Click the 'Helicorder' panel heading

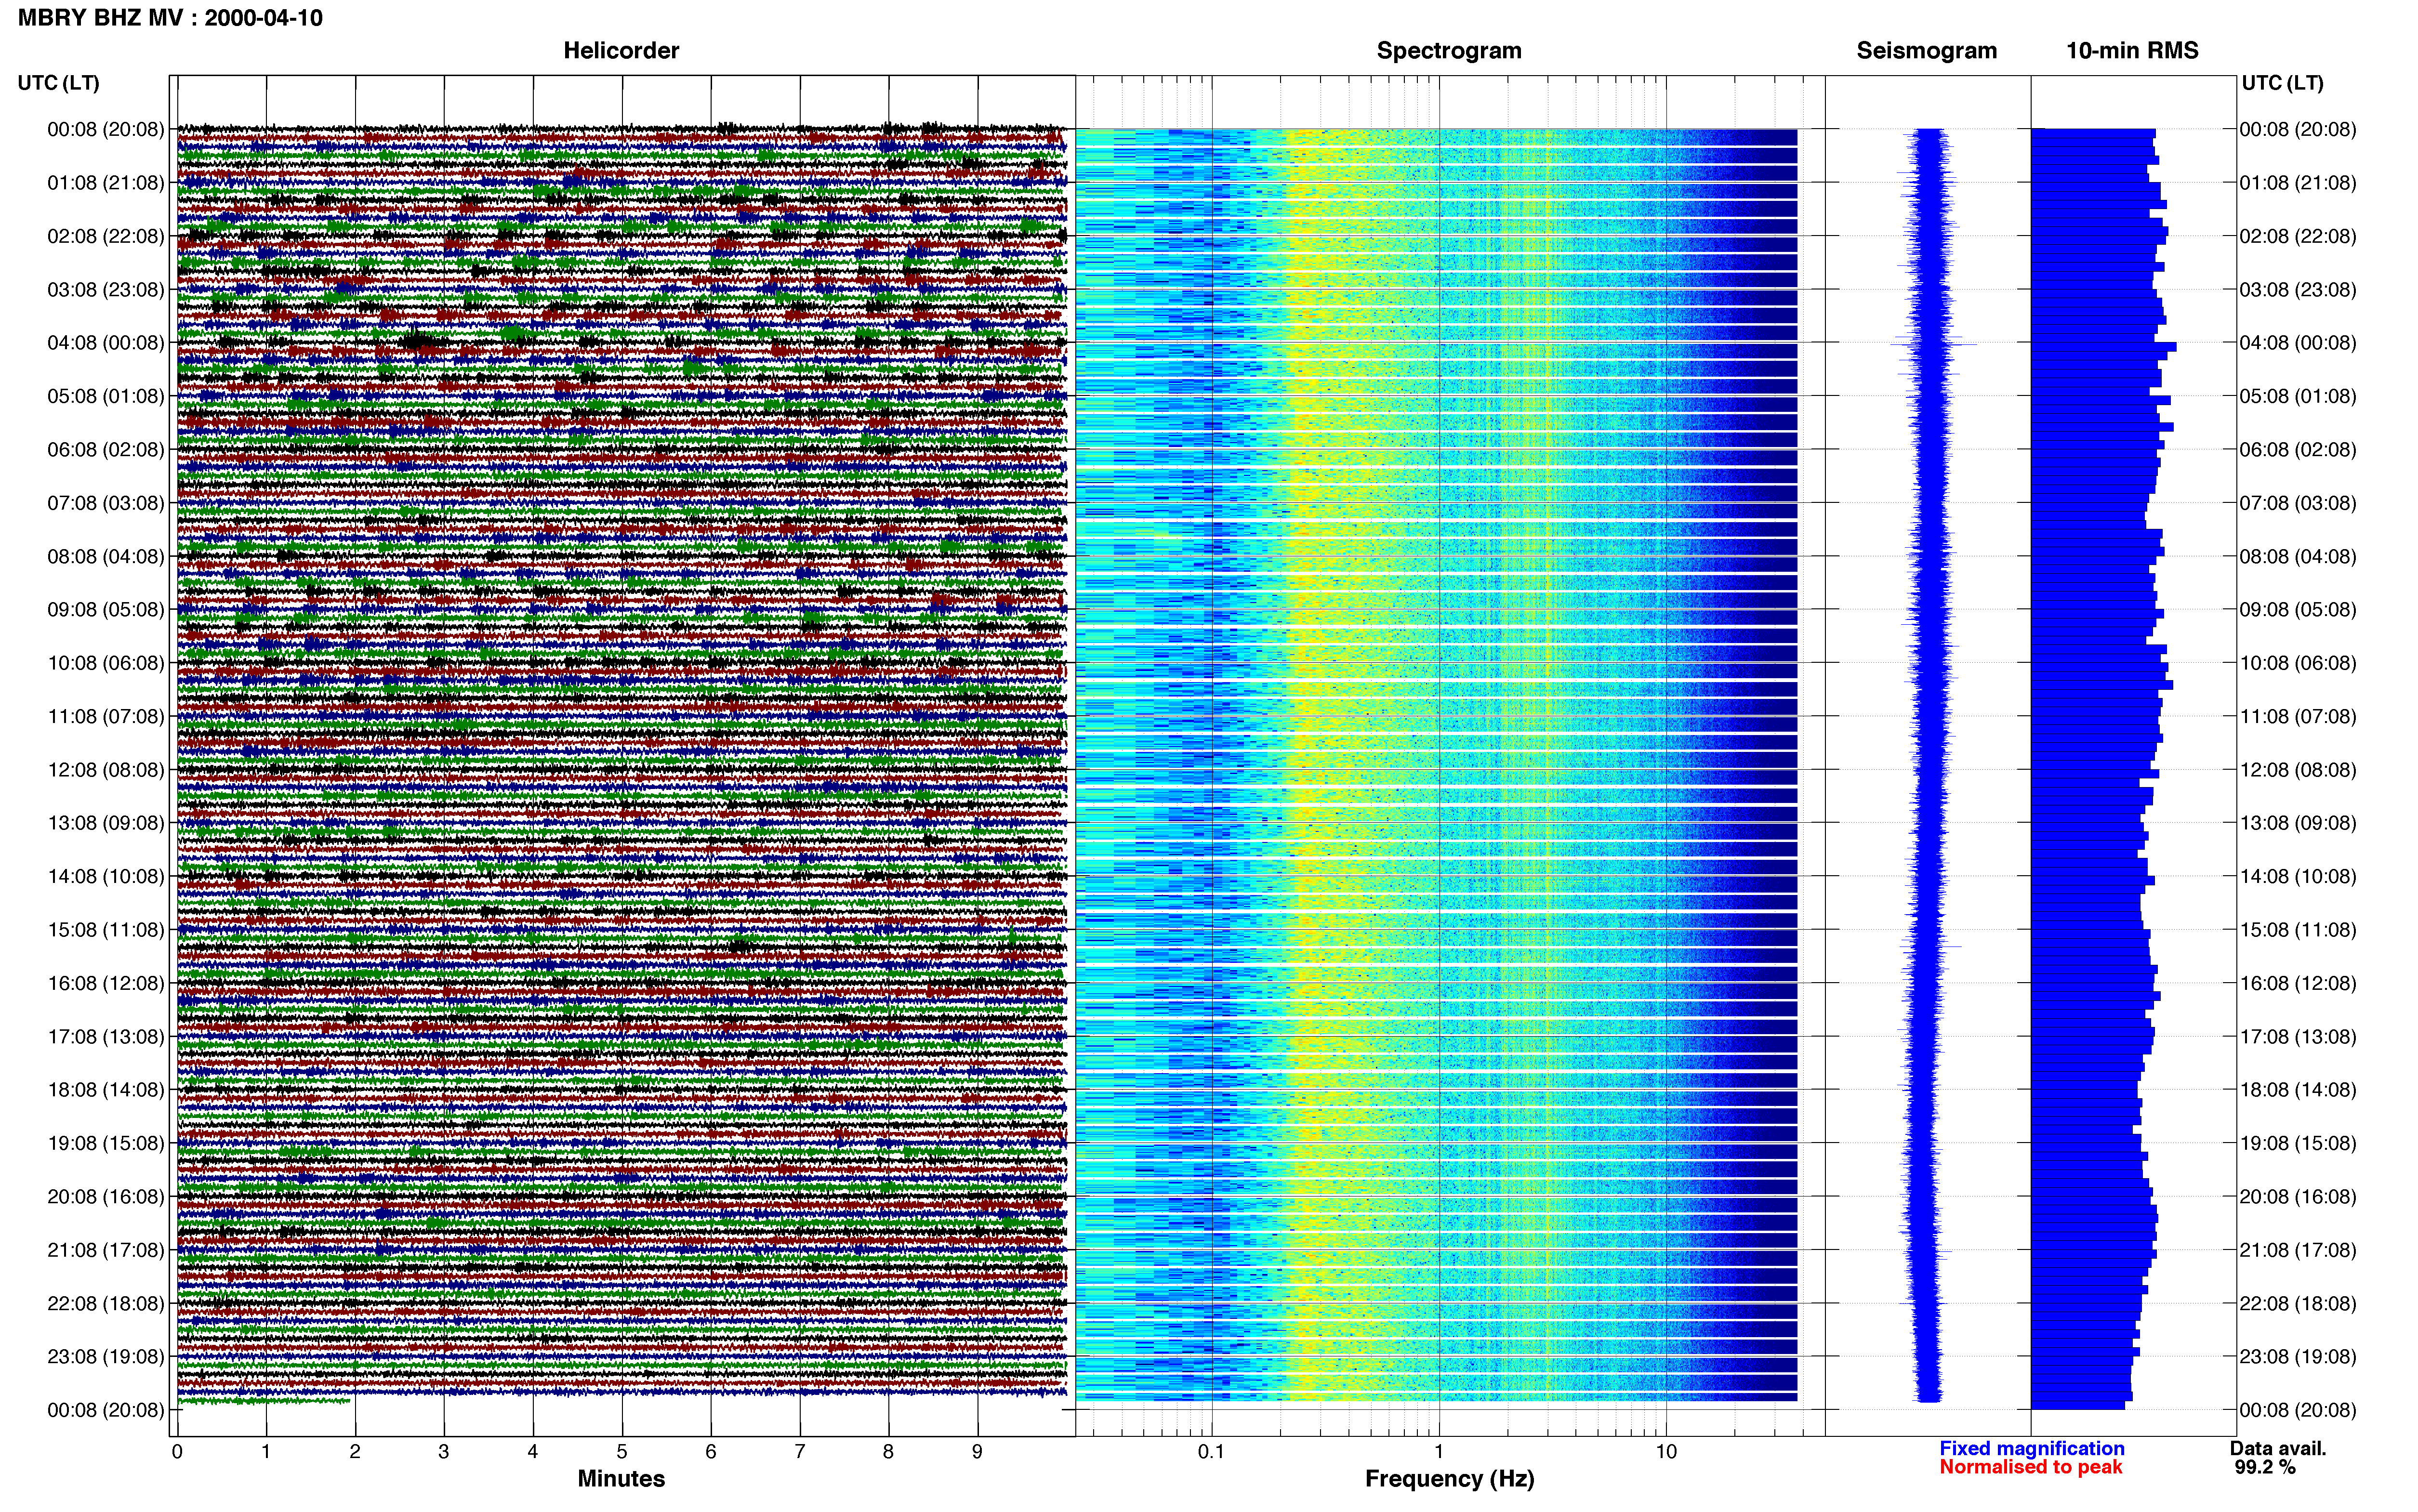621,50
